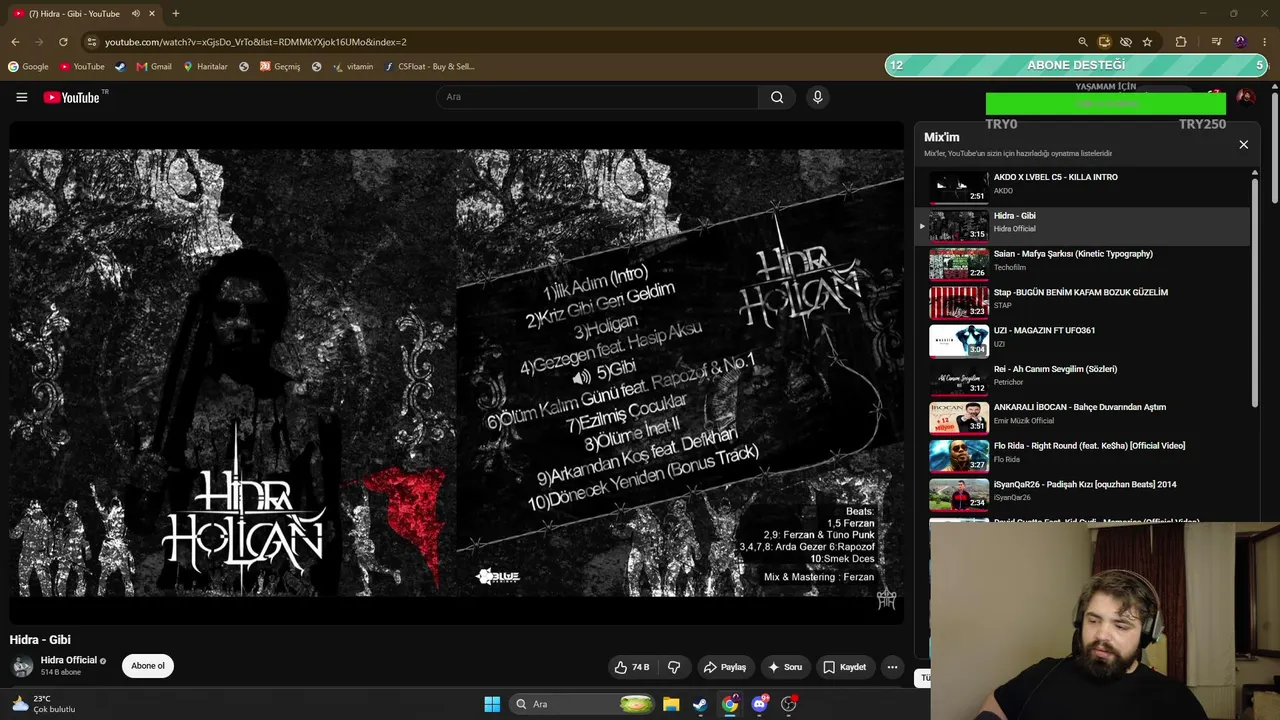Open the address bar zoom magnifier icon
Image resolution: width=1280 pixels, height=720 pixels.
pyautogui.click(x=1082, y=42)
